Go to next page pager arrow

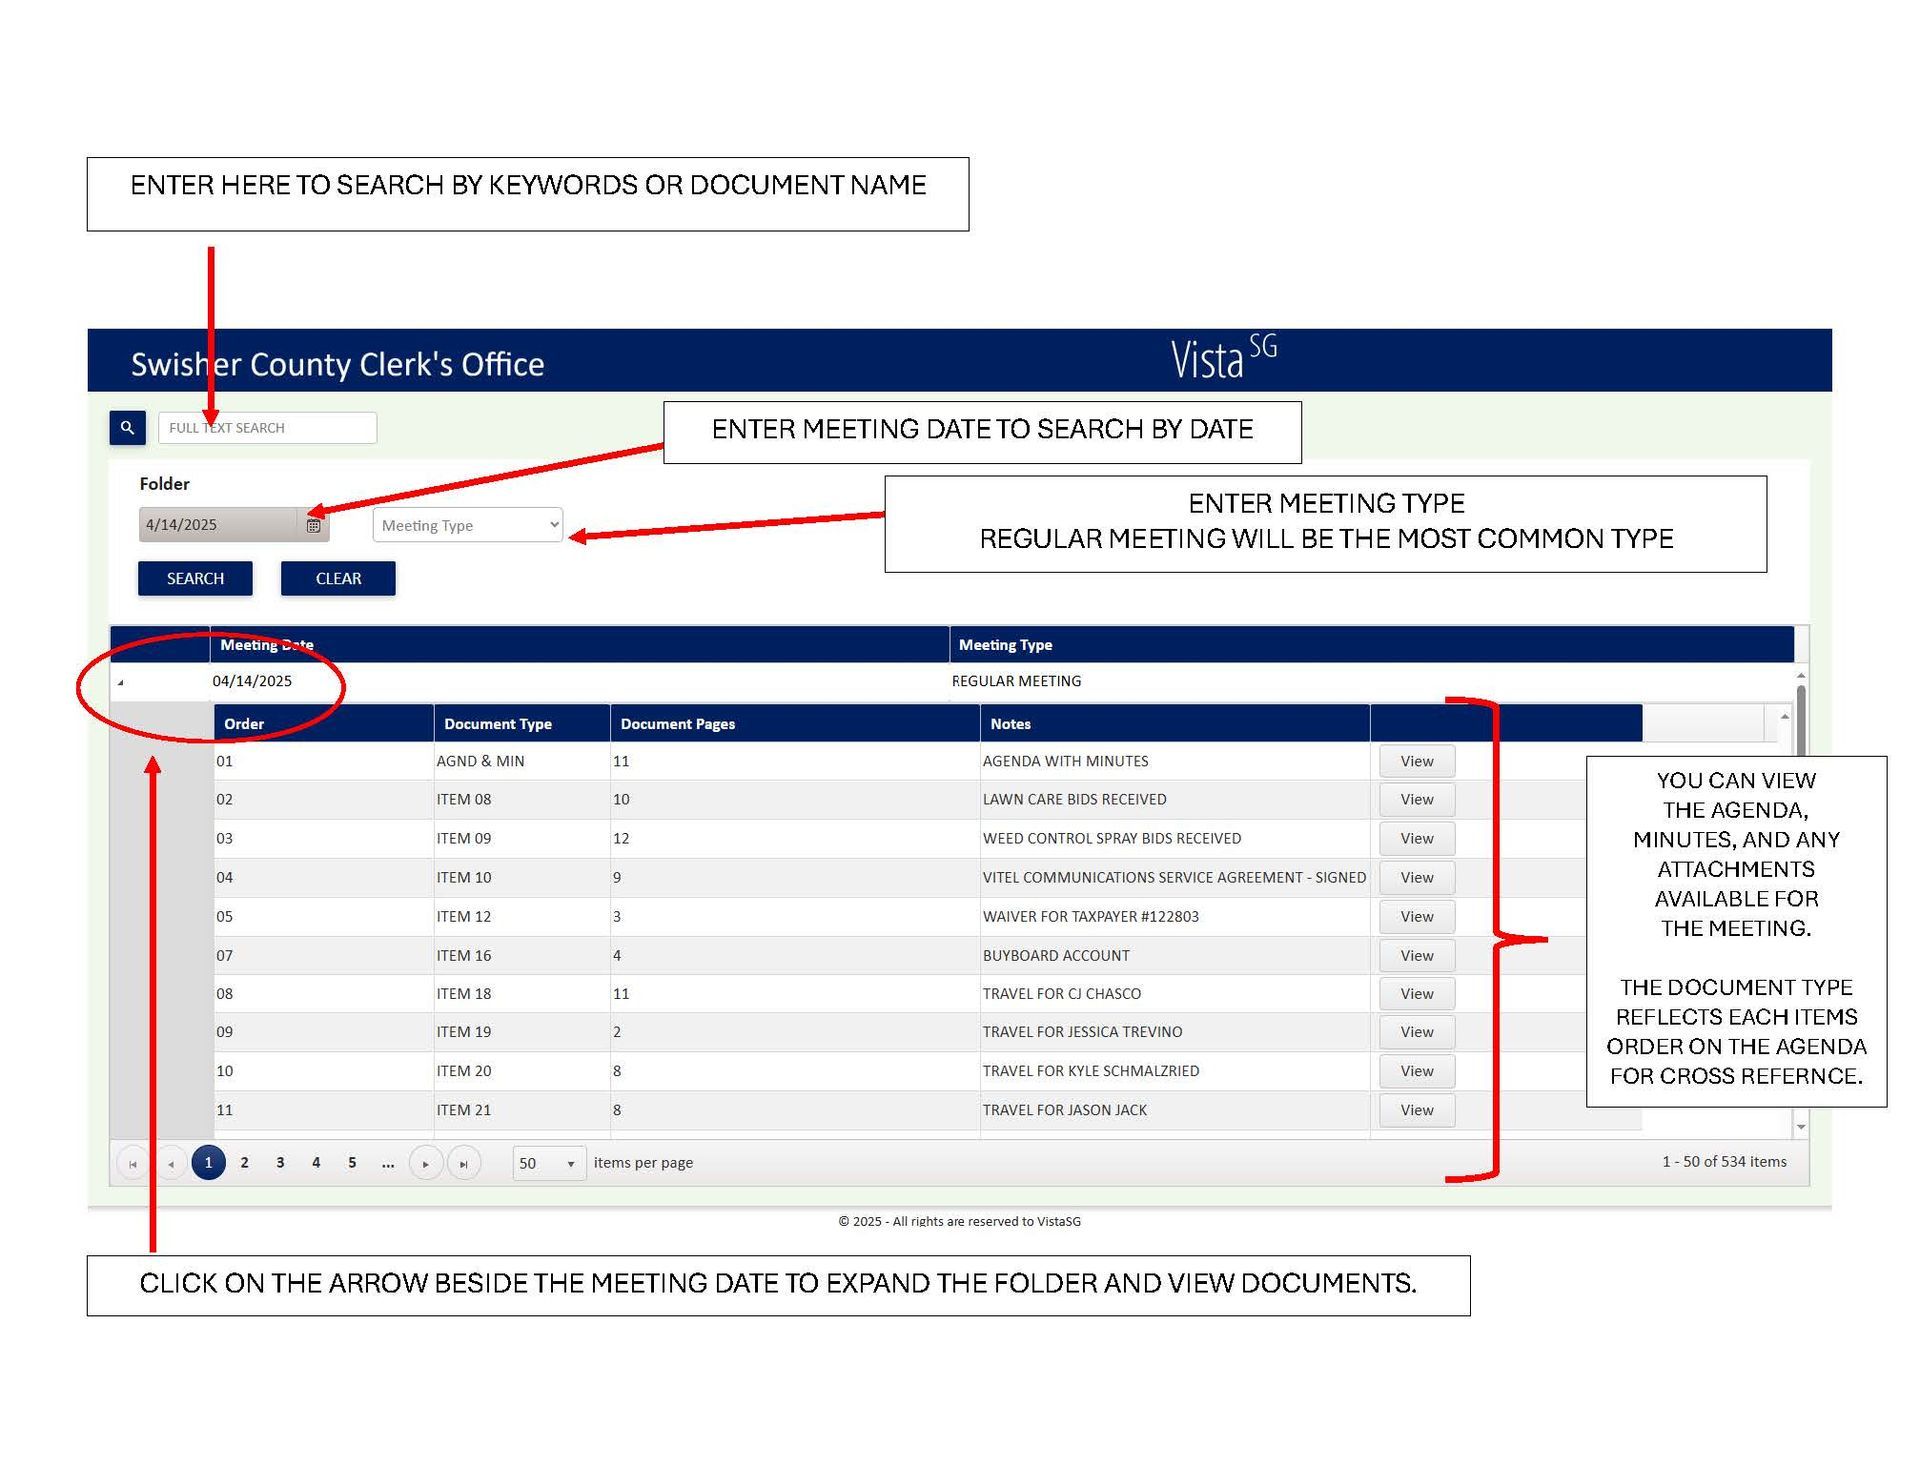pos(426,1164)
